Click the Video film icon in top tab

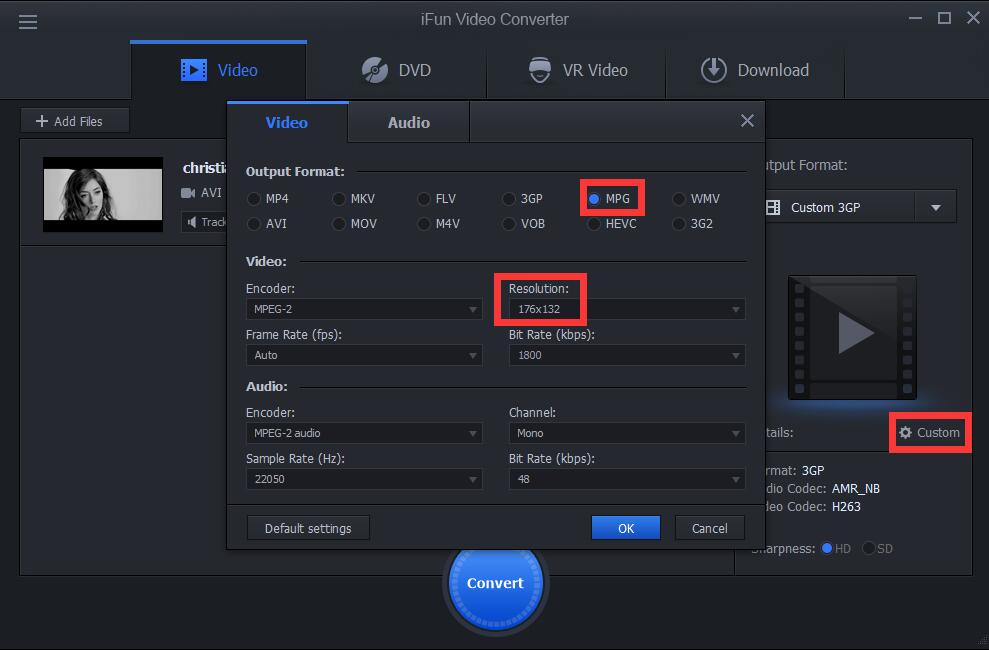coord(194,70)
